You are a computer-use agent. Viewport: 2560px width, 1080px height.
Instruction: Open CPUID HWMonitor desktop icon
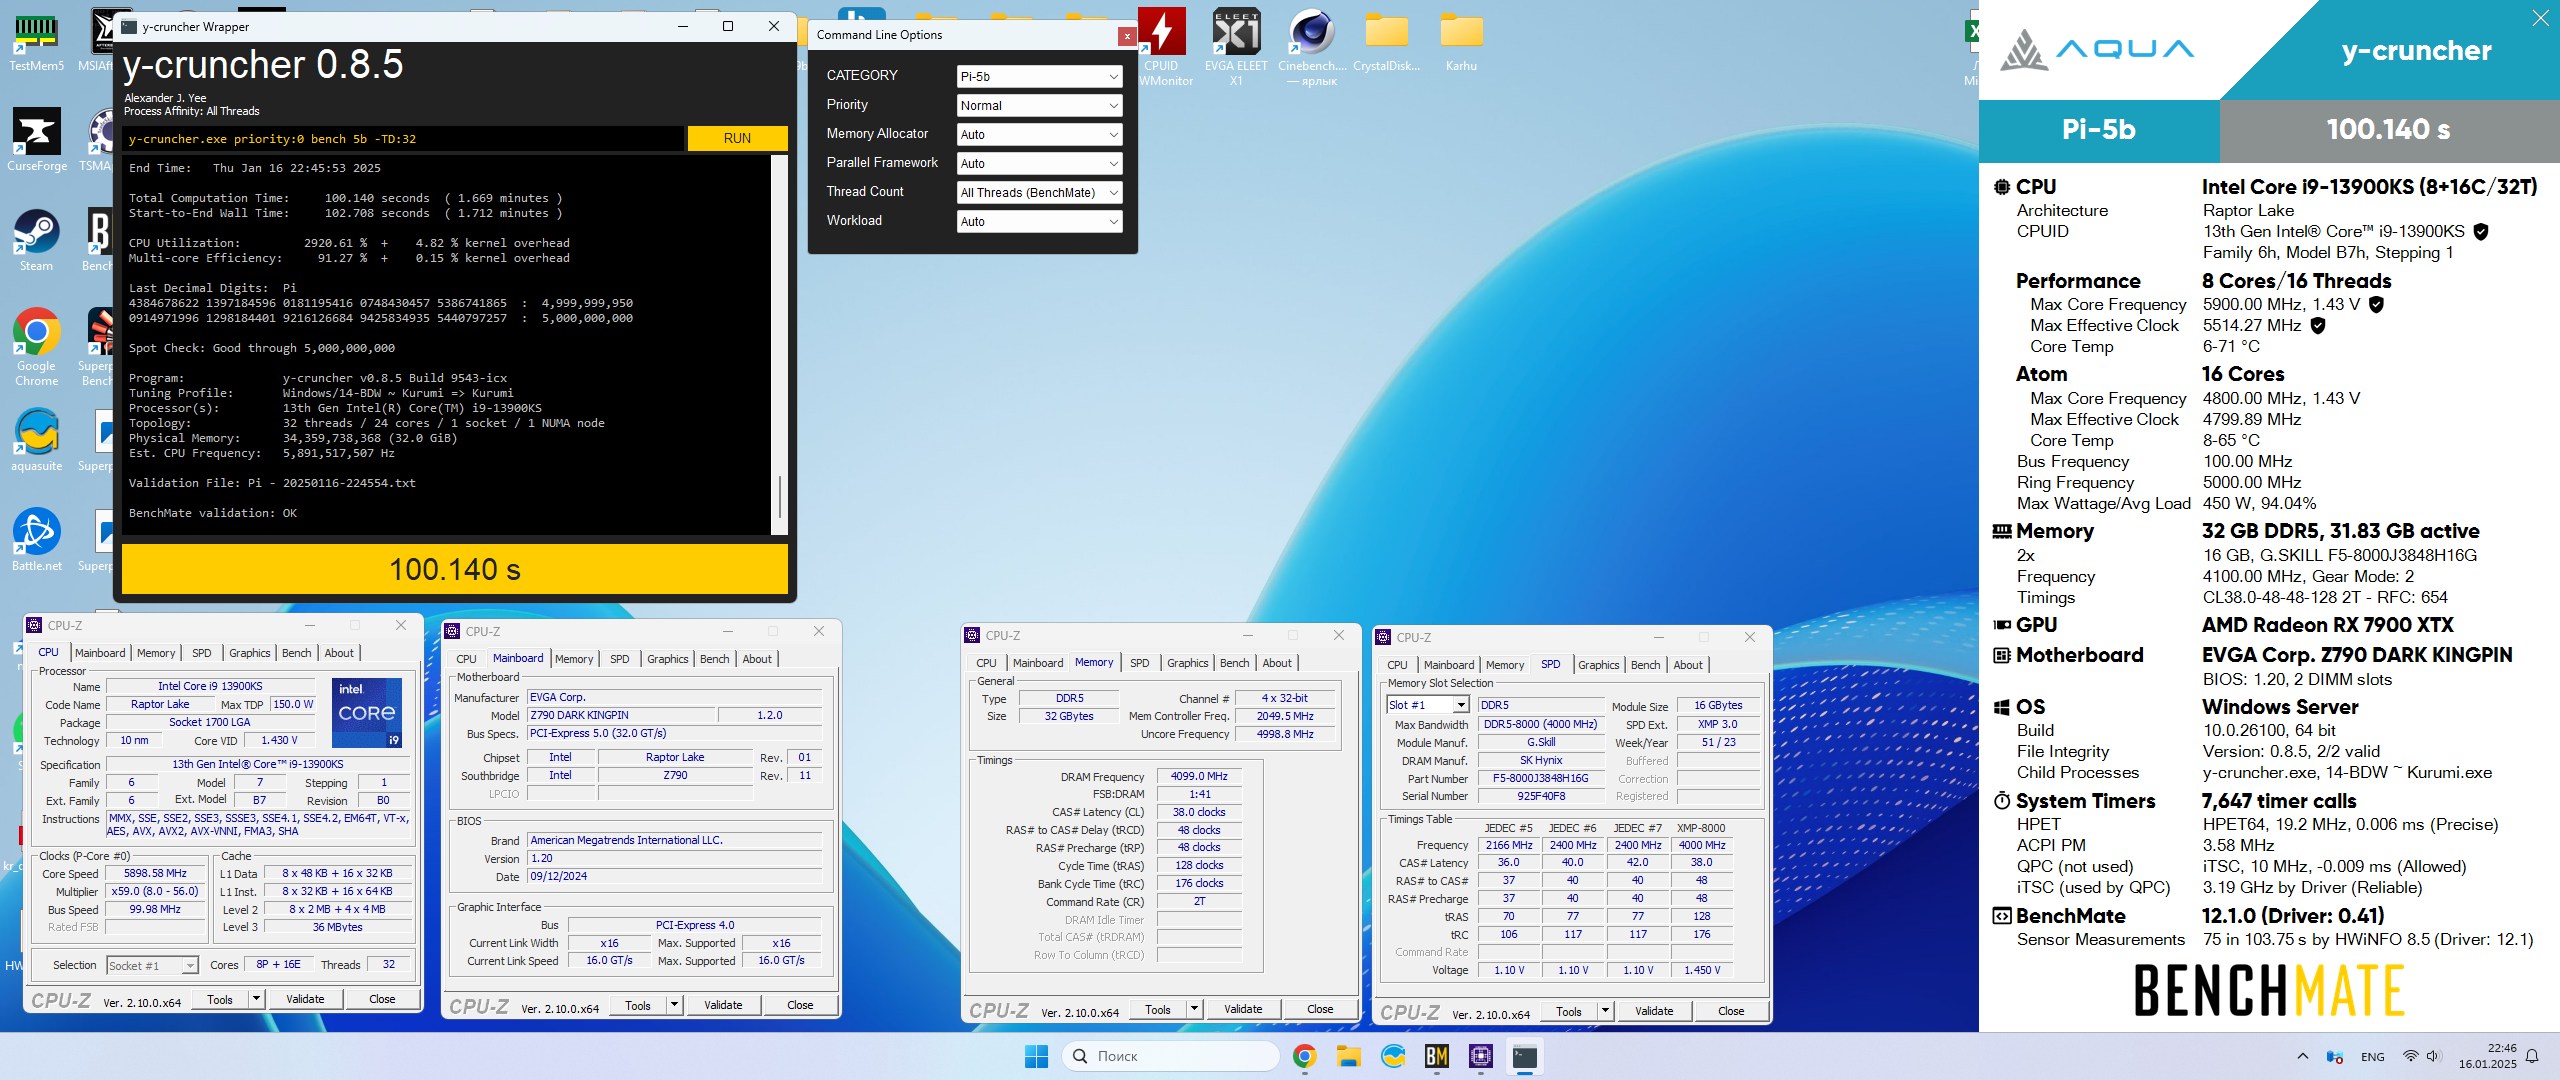[x=1162, y=46]
